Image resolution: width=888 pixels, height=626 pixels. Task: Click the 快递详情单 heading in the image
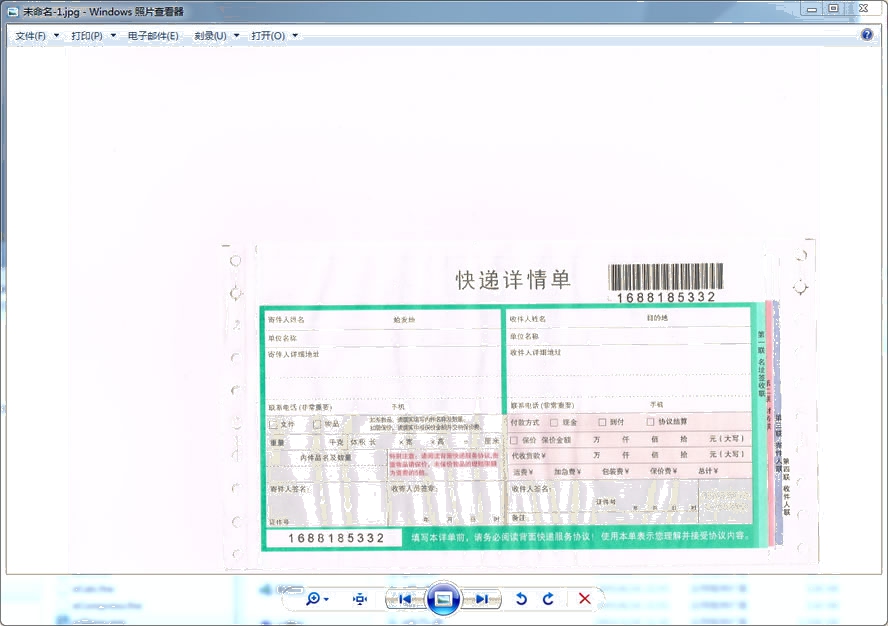pos(513,280)
